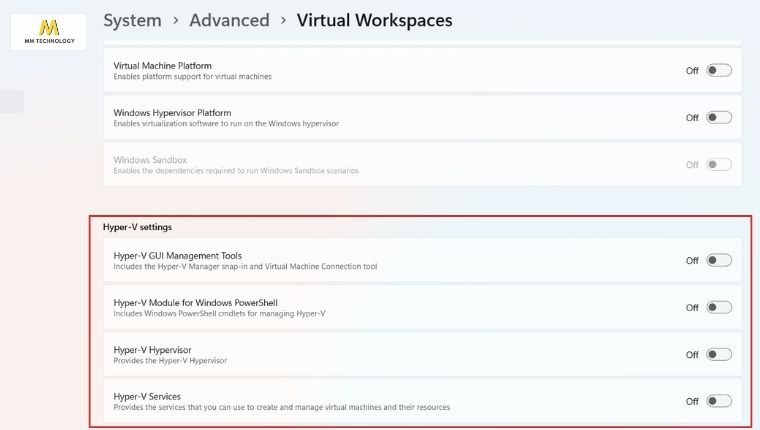Image resolution: width=760 pixels, height=430 pixels.
Task: Select the Hyper-V settings section heading
Action: point(137,227)
